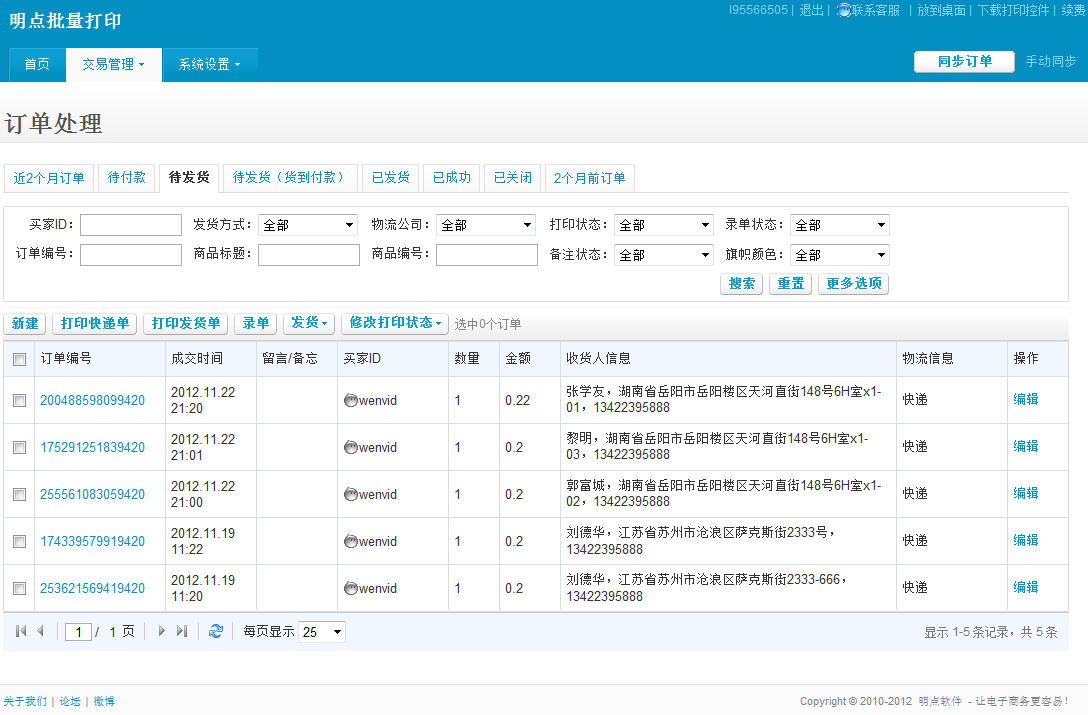
Task: Jump to last page of orders
Action: pos(182,631)
